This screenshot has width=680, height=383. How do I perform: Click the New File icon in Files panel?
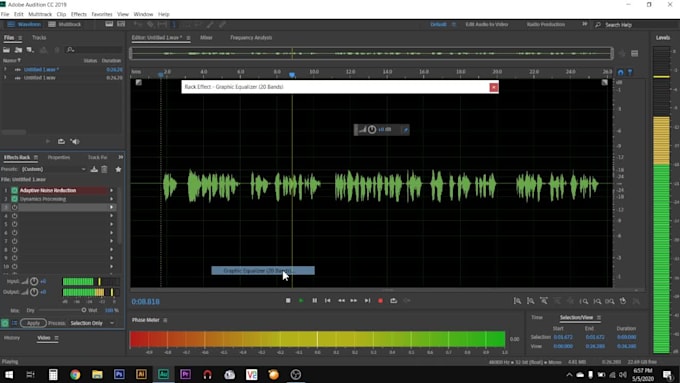[30, 50]
